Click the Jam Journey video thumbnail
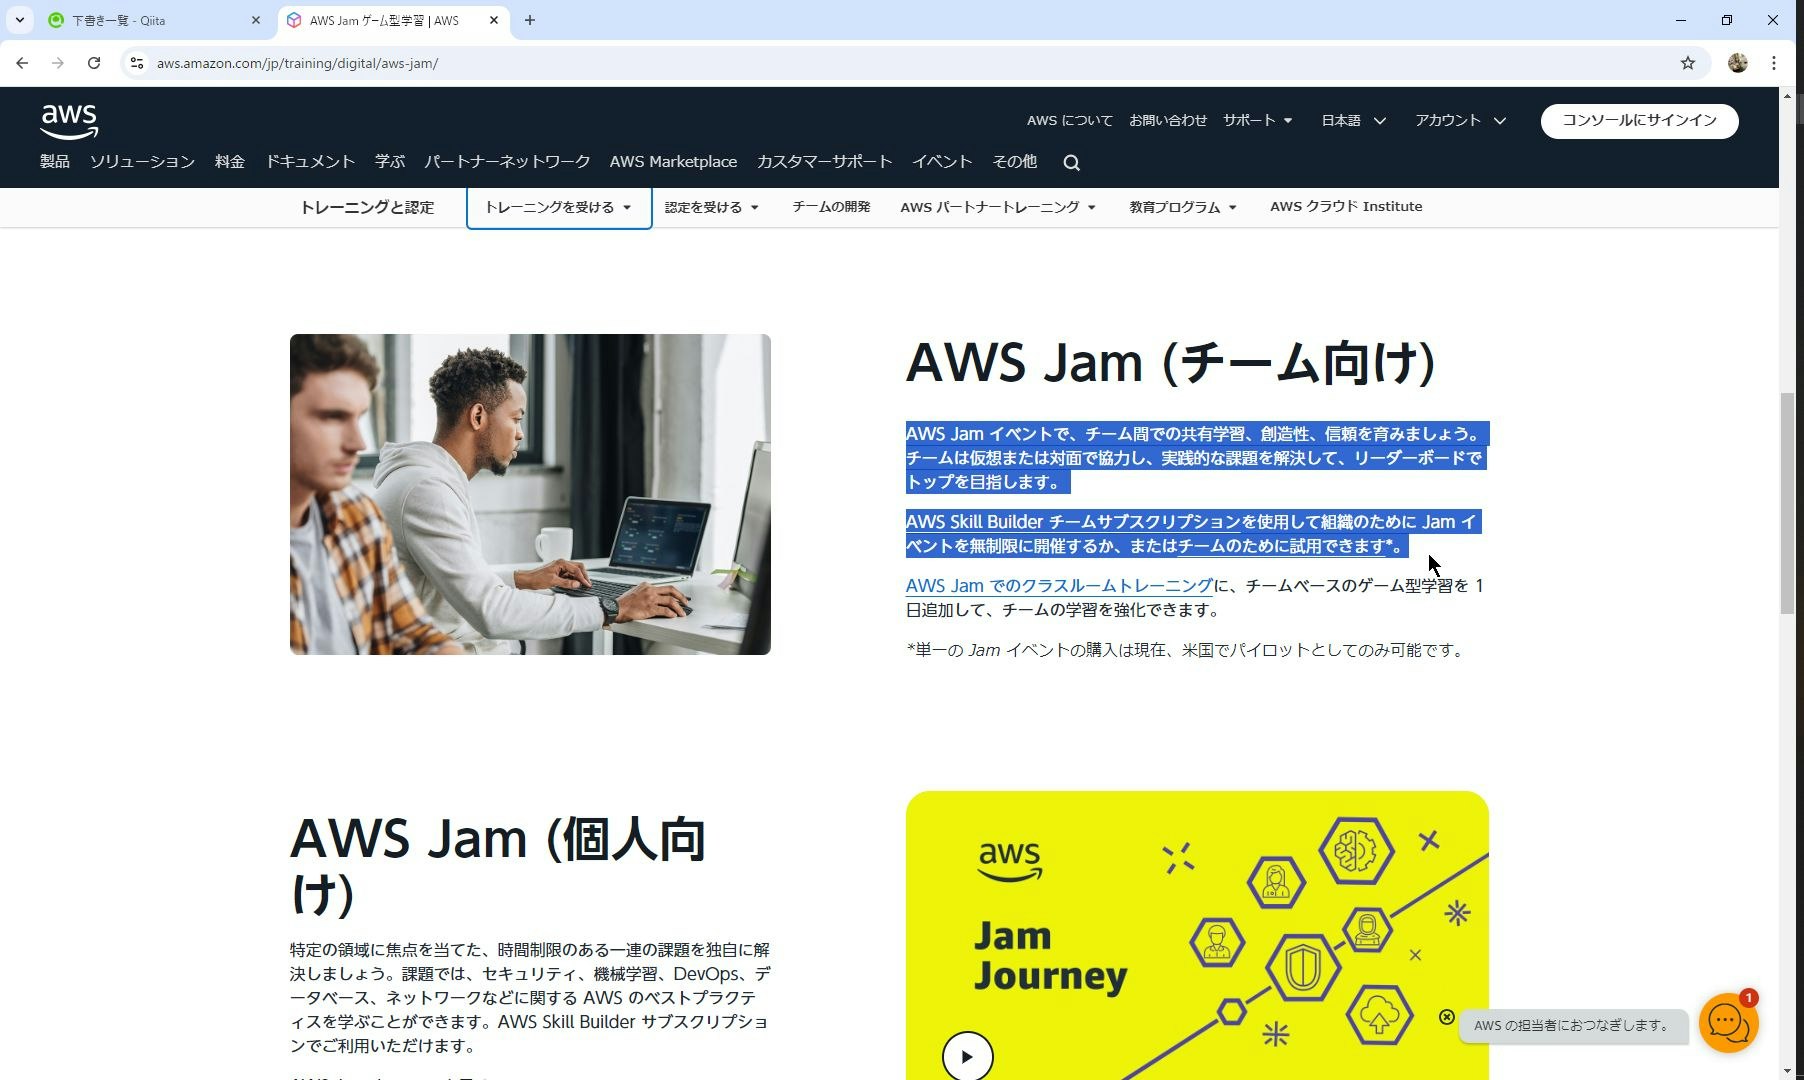The height and width of the screenshot is (1080, 1804). 1197,935
